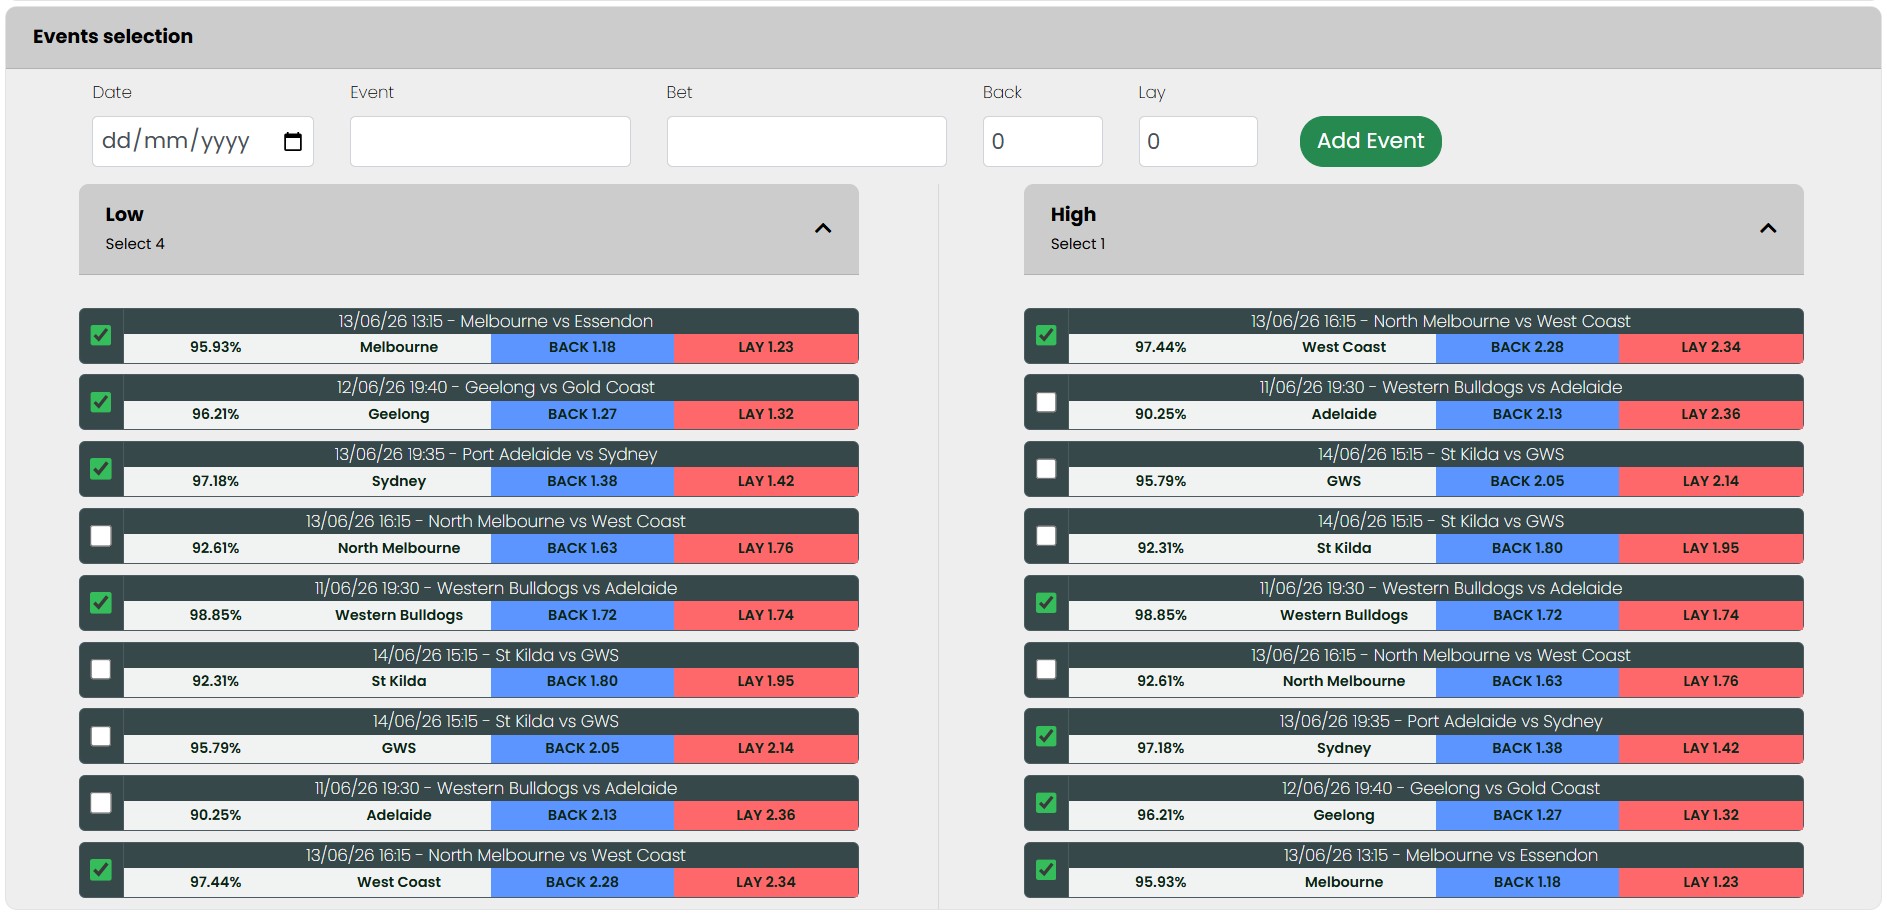Uncheck Sydney 97.18% row in High list
Screen dimensions: 1887x913
click(1046, 736)
